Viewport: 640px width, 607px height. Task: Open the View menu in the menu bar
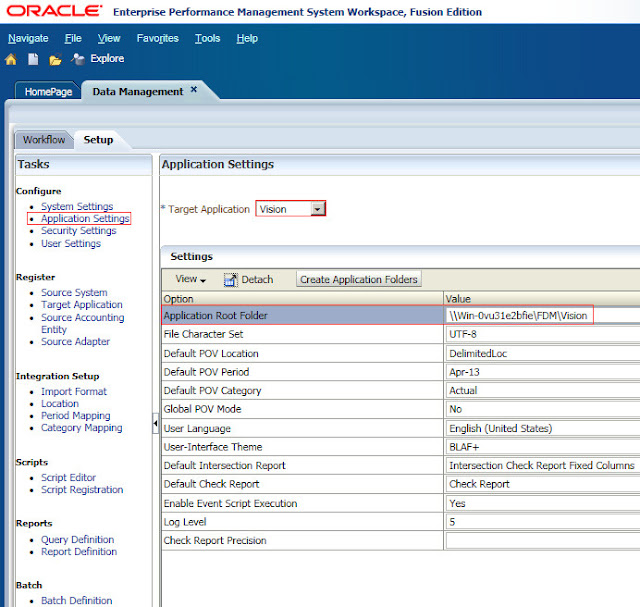click(x=109, y=38)
